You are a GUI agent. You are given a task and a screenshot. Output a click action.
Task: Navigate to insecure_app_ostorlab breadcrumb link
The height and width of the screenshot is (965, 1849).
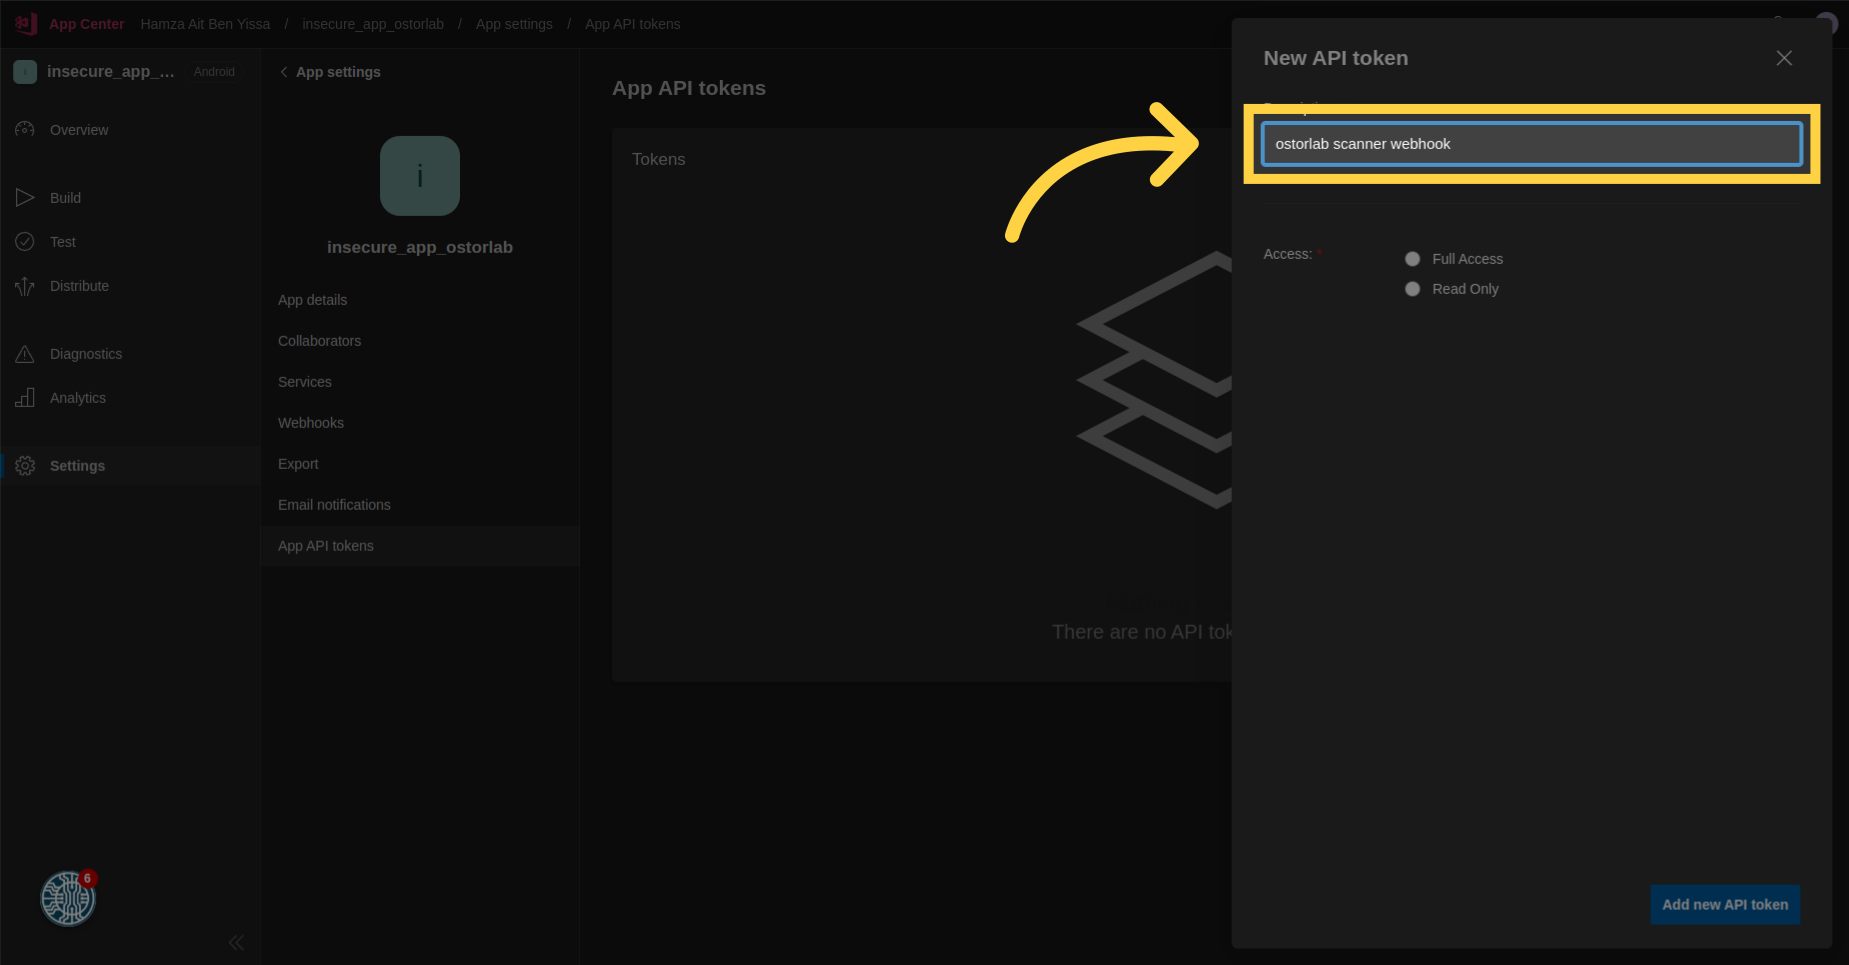tap(373, 24)
